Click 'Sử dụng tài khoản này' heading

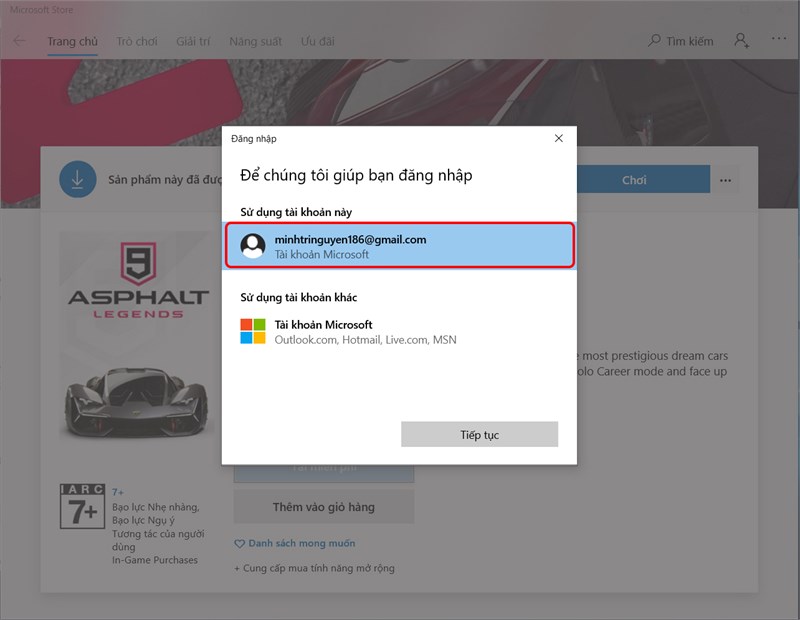point(296,212)
